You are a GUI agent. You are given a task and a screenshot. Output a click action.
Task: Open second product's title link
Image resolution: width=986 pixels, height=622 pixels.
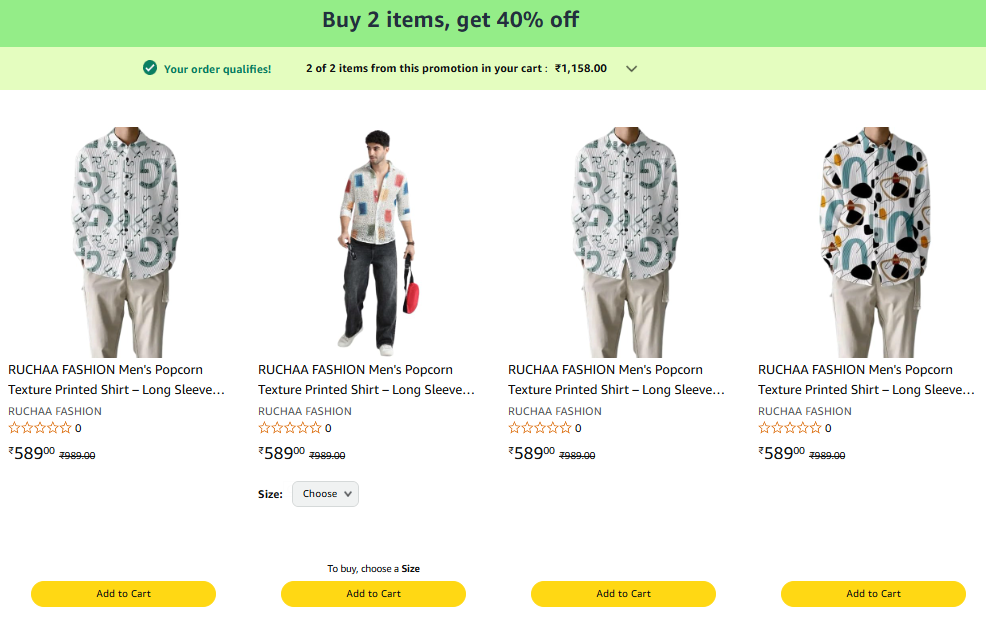tap(366, 380)
